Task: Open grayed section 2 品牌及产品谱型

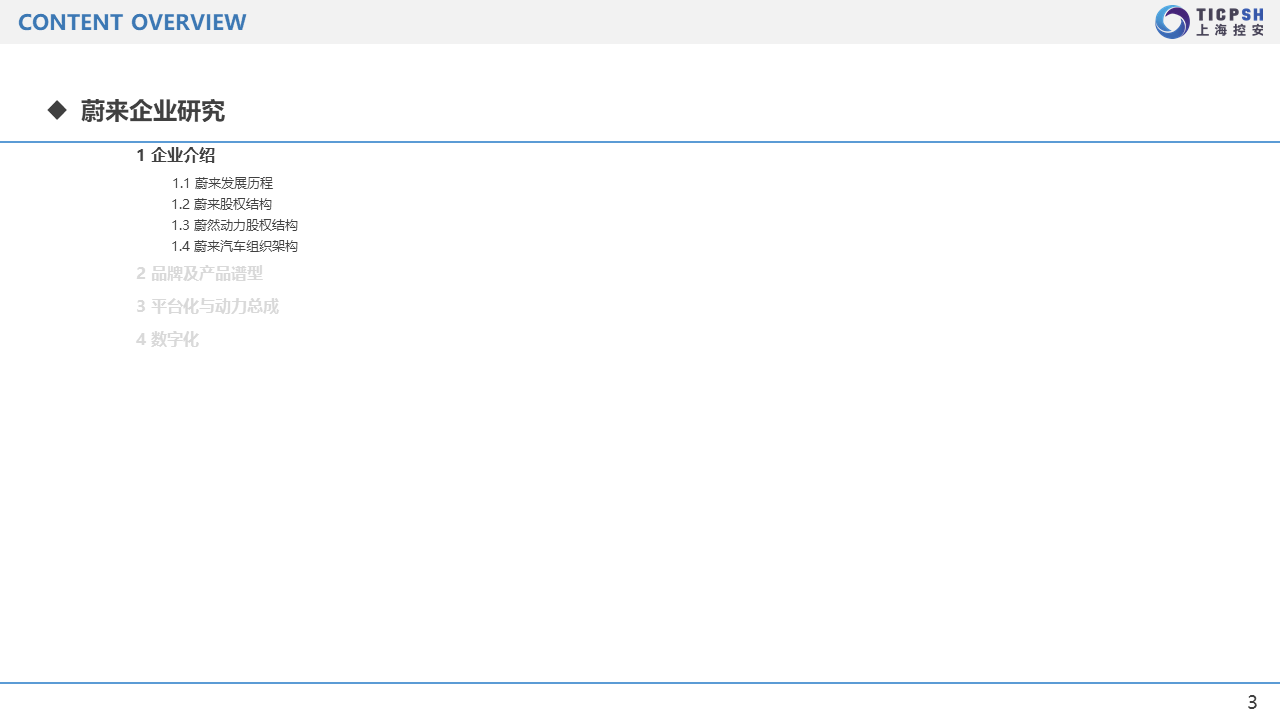Action: [x=200, y=273]
